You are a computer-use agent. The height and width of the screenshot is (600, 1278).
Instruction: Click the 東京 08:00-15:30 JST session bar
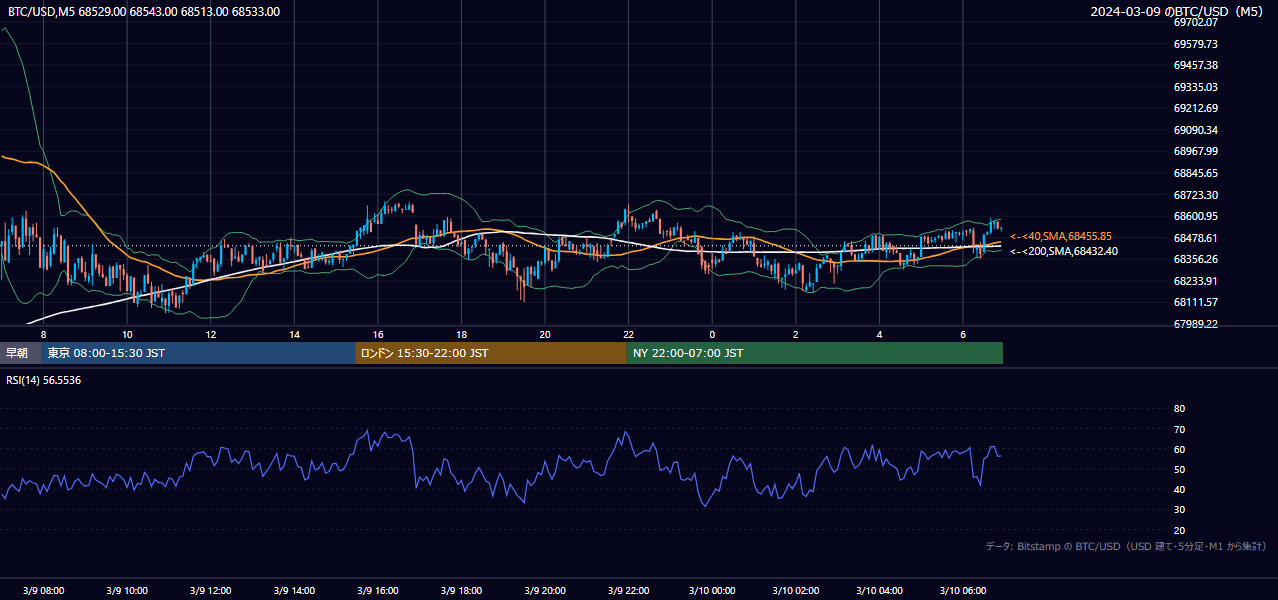(198, 353)
